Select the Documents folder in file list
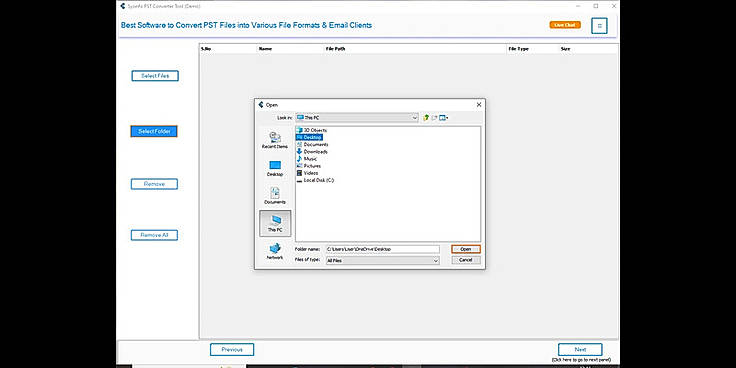This screenshot has width=736, height=368. click(312, 145)
